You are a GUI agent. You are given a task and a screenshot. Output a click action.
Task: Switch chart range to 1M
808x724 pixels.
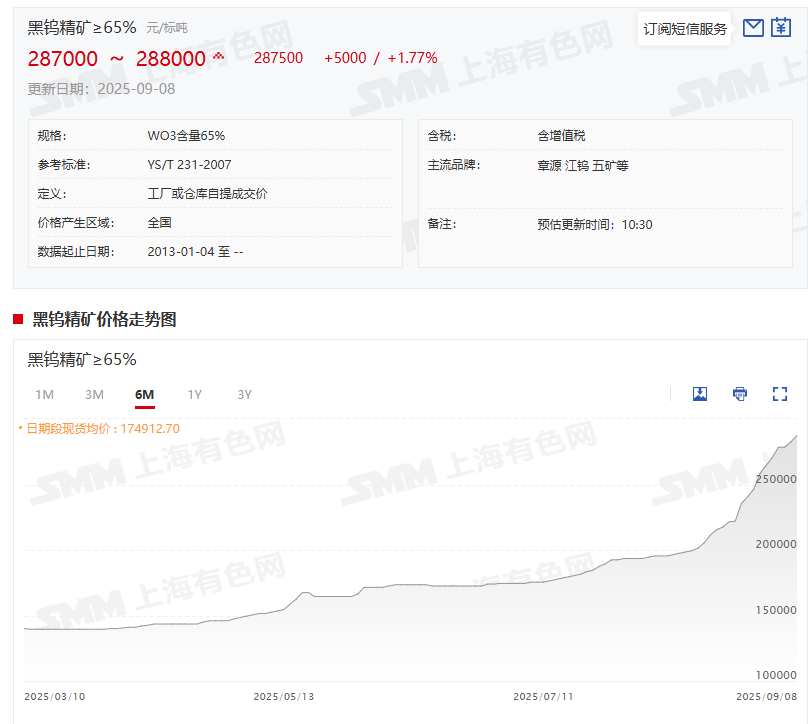click(x=44, y=395)
